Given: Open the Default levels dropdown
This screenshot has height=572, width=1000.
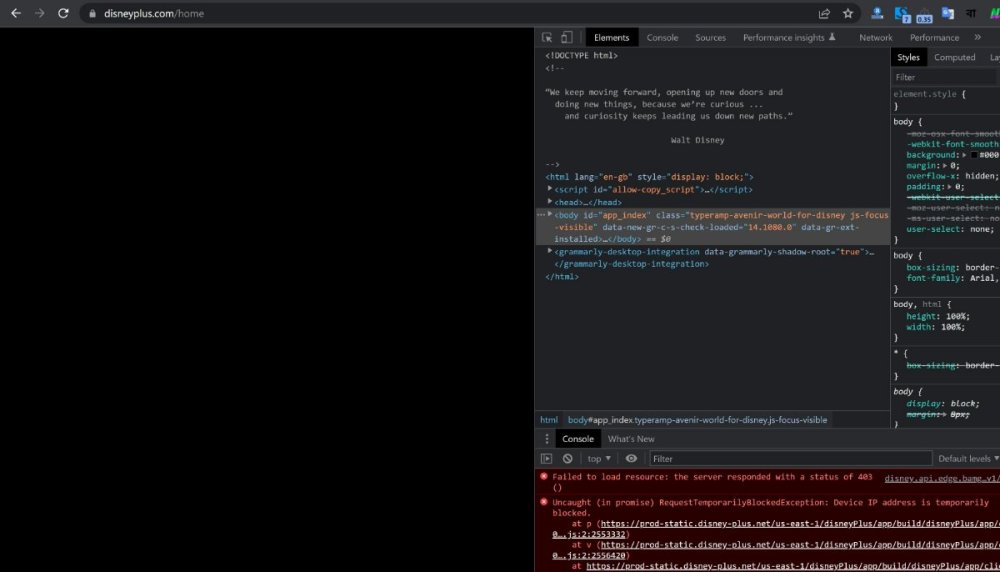Looking at the screenshot, I should tap(968, 459).
